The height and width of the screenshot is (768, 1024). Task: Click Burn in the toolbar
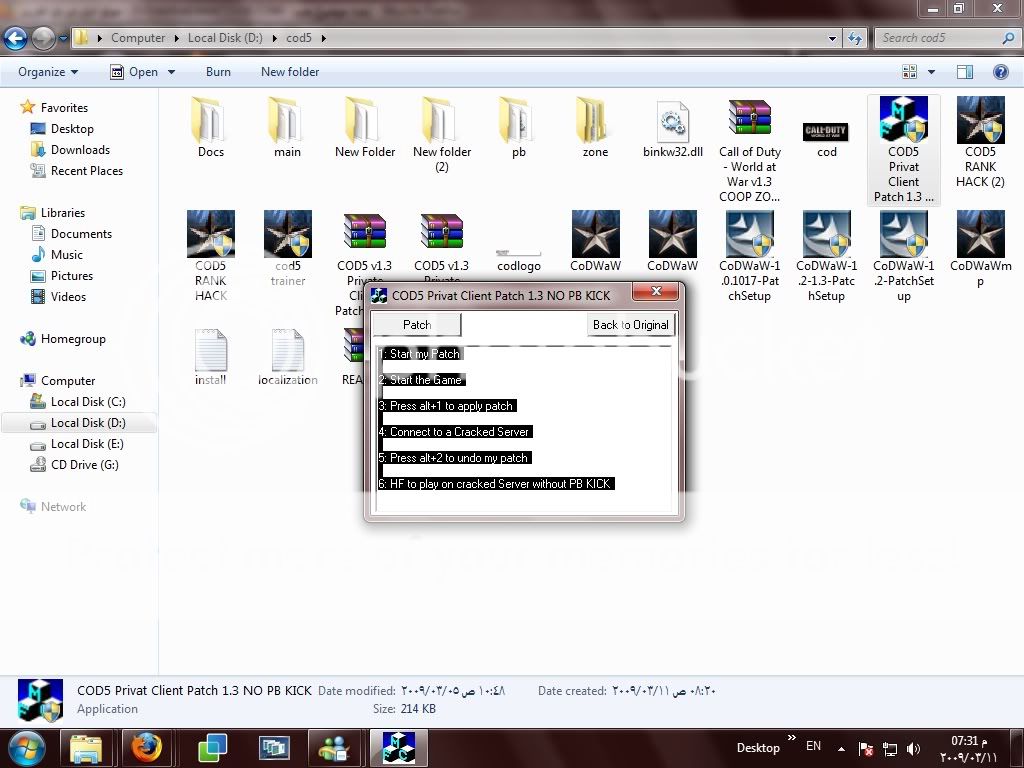[218, 72]
